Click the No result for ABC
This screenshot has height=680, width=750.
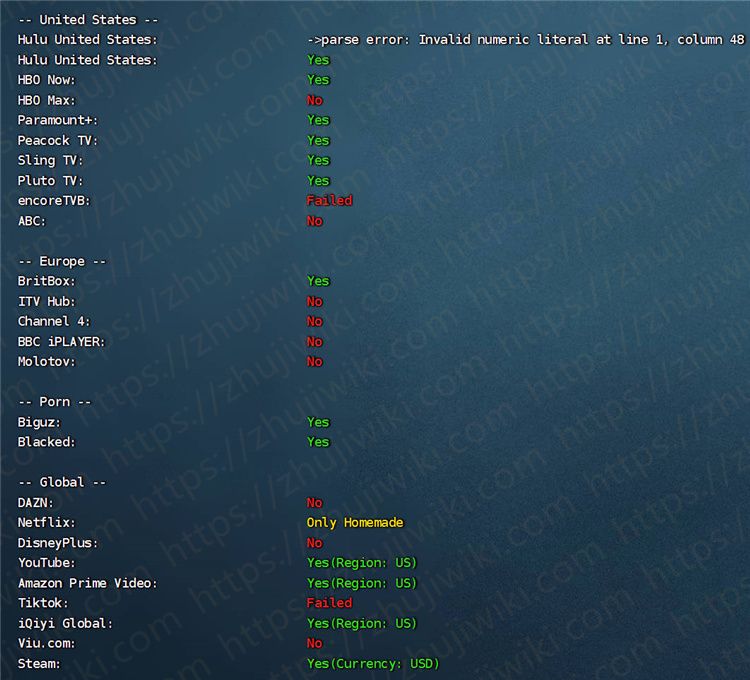[x=315, y=221]
